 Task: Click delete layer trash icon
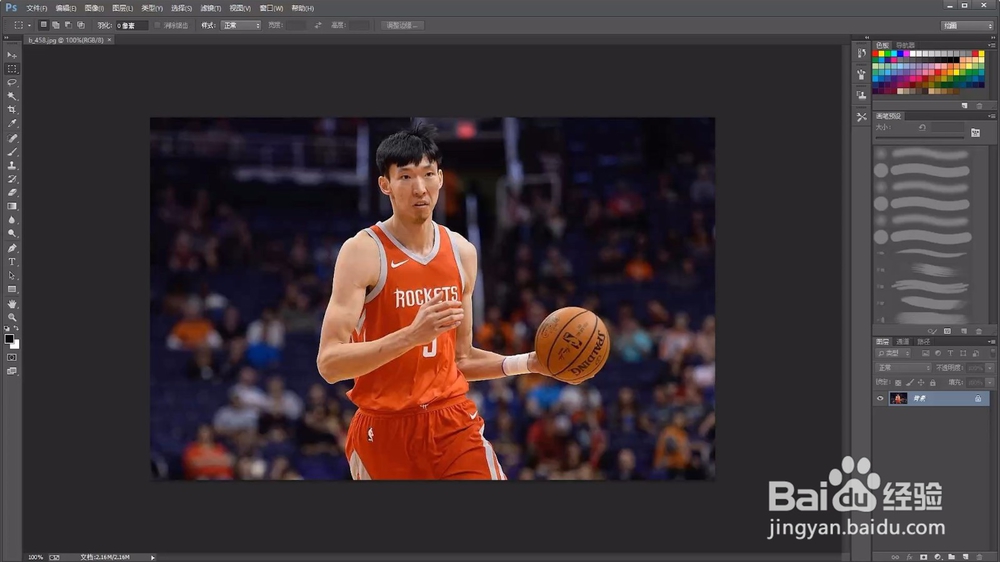pyautogui.click(x=979, y=557)
